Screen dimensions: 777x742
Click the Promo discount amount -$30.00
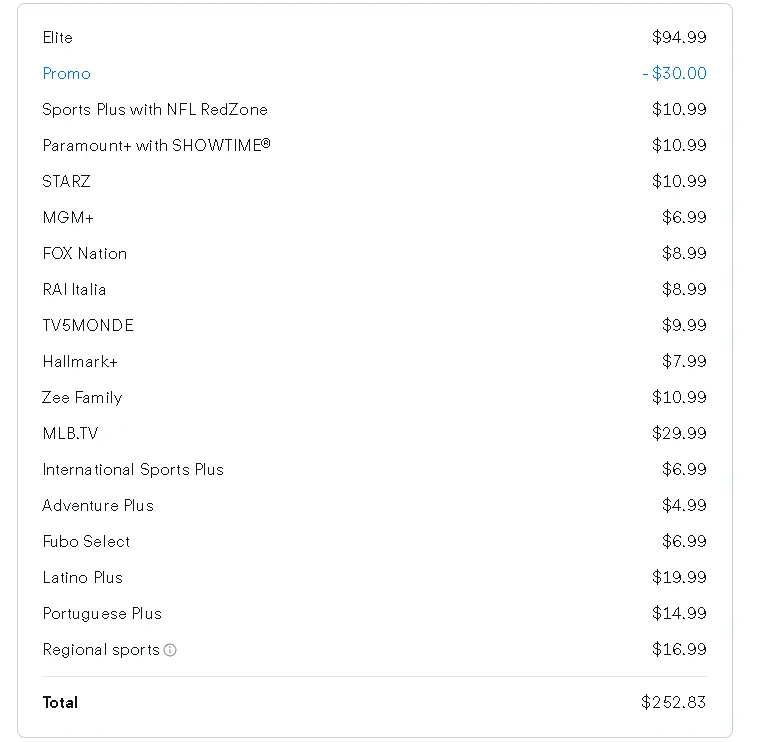(674, 73)
